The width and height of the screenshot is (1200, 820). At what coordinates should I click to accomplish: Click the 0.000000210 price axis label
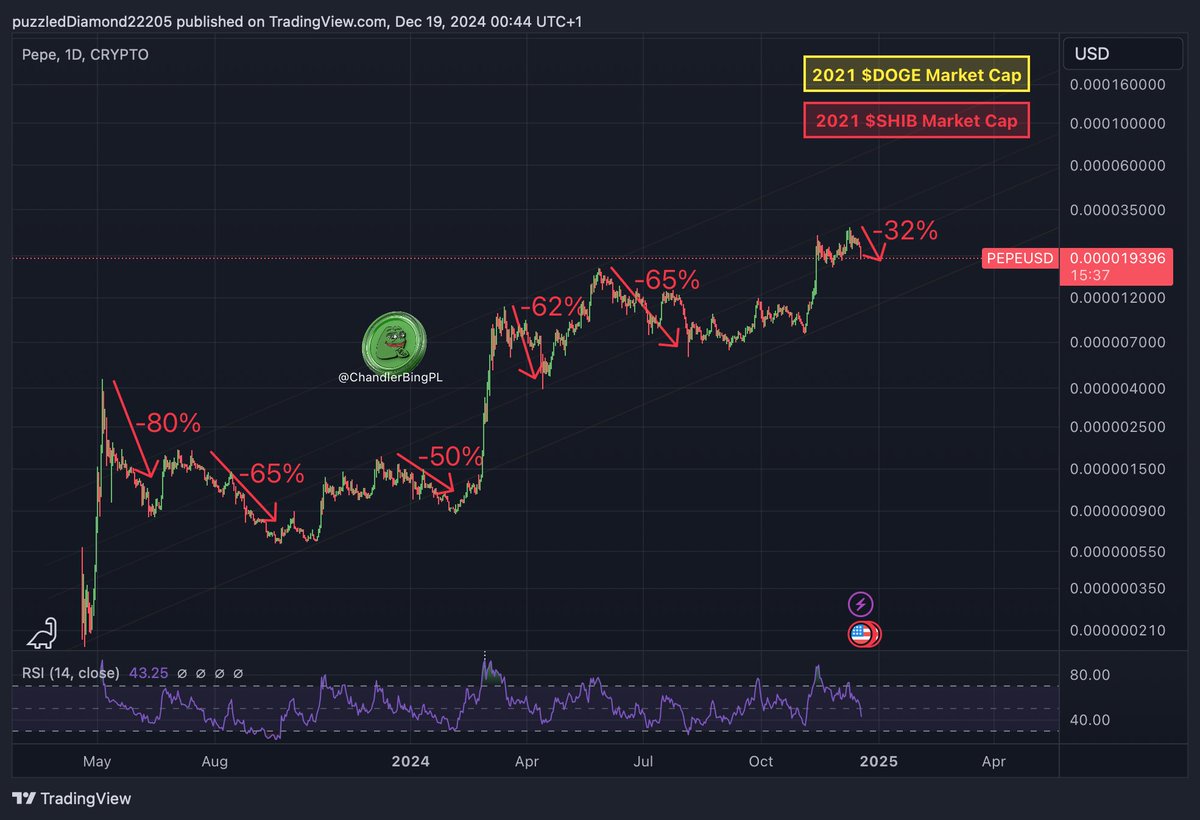pos(1119,630)
